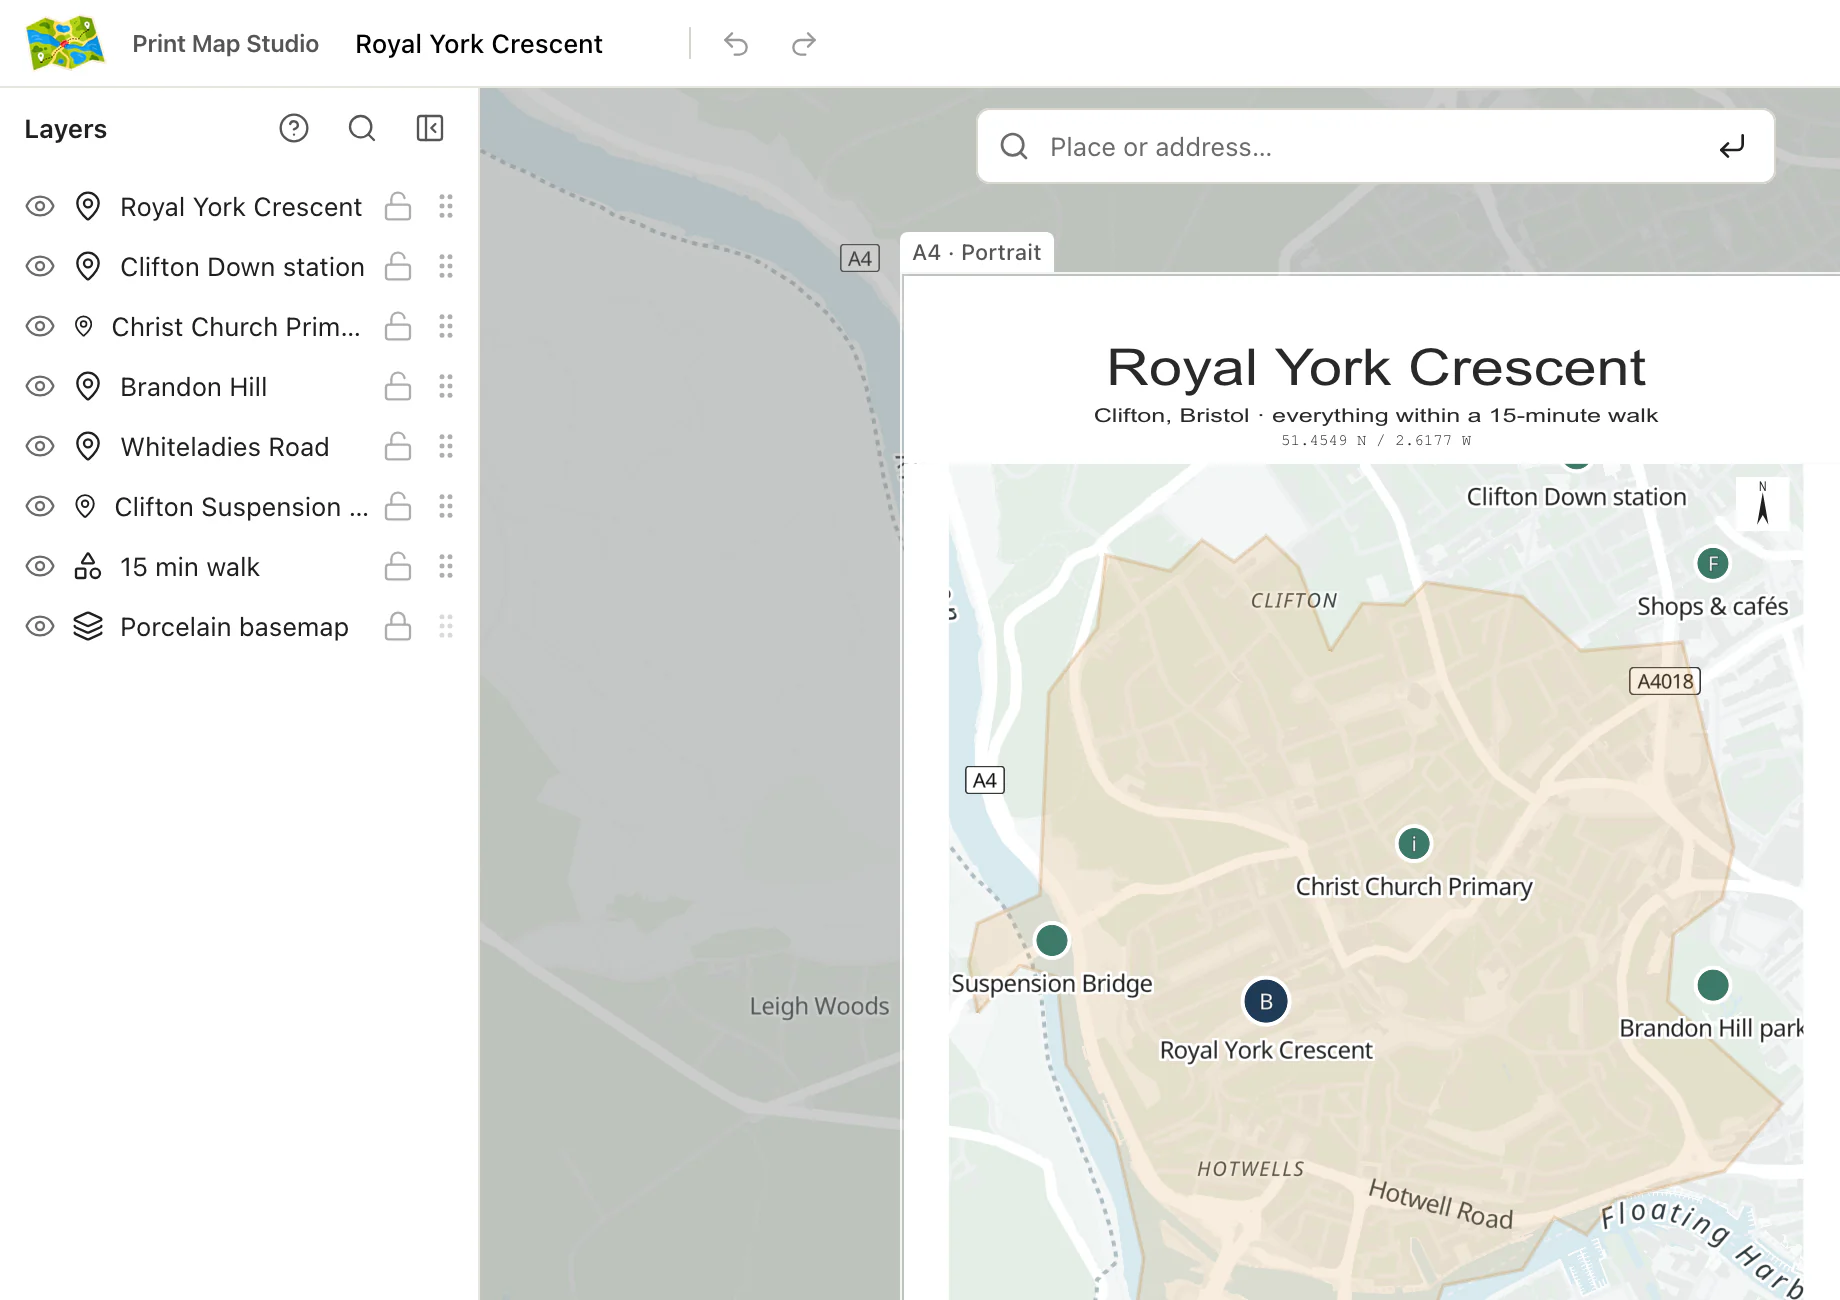
Task: Unlock the Porcelain basemap layer
Action: (x=398, y=626)
